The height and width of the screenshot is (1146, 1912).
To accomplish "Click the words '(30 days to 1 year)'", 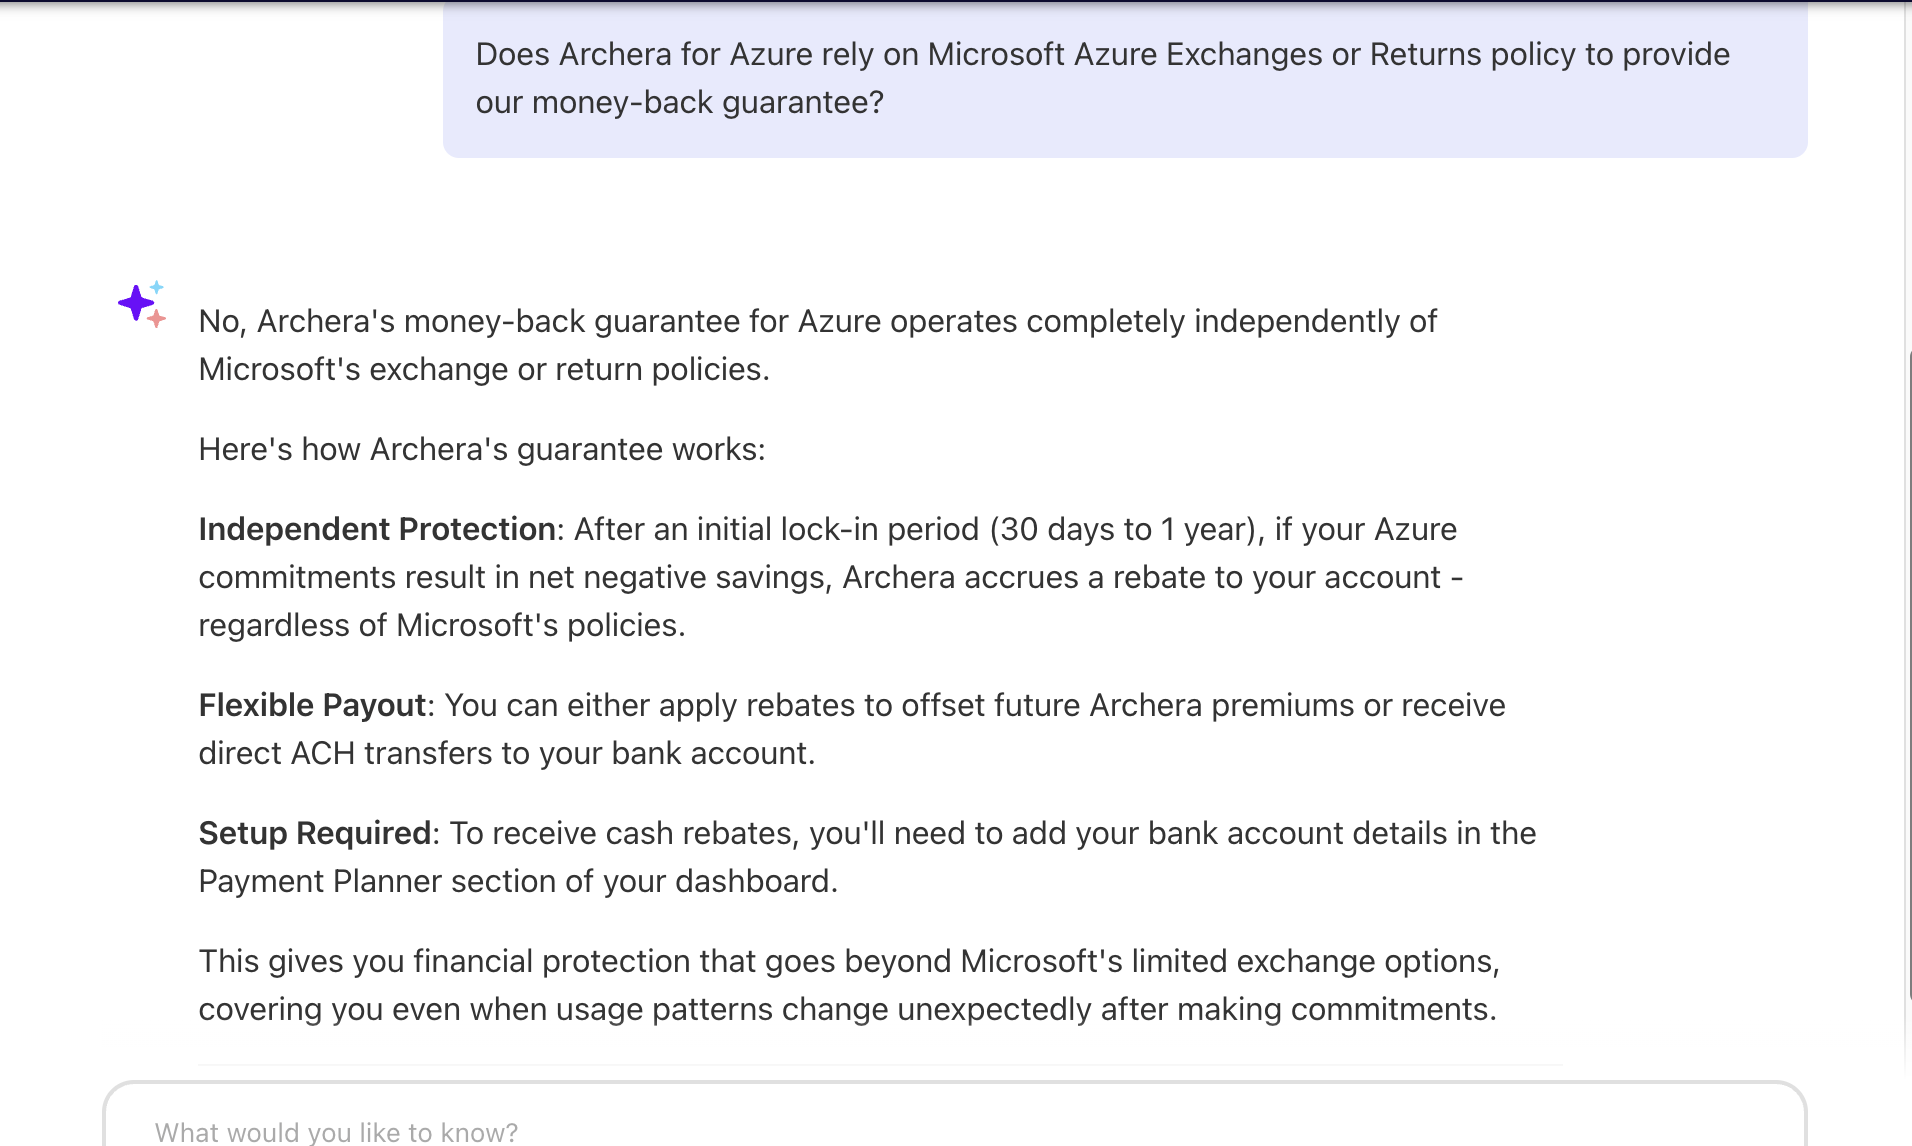I will (1122, 529).
